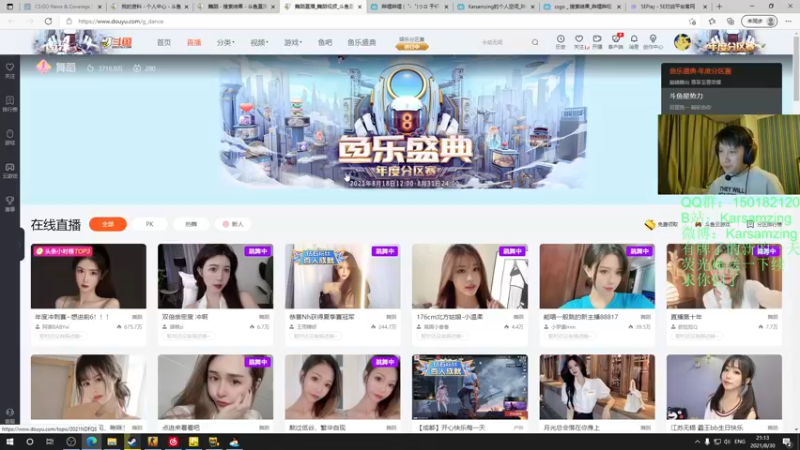Click the page vertical scrollbar
This screenshot has width=800, height=450.
click(x=796, y=69)
